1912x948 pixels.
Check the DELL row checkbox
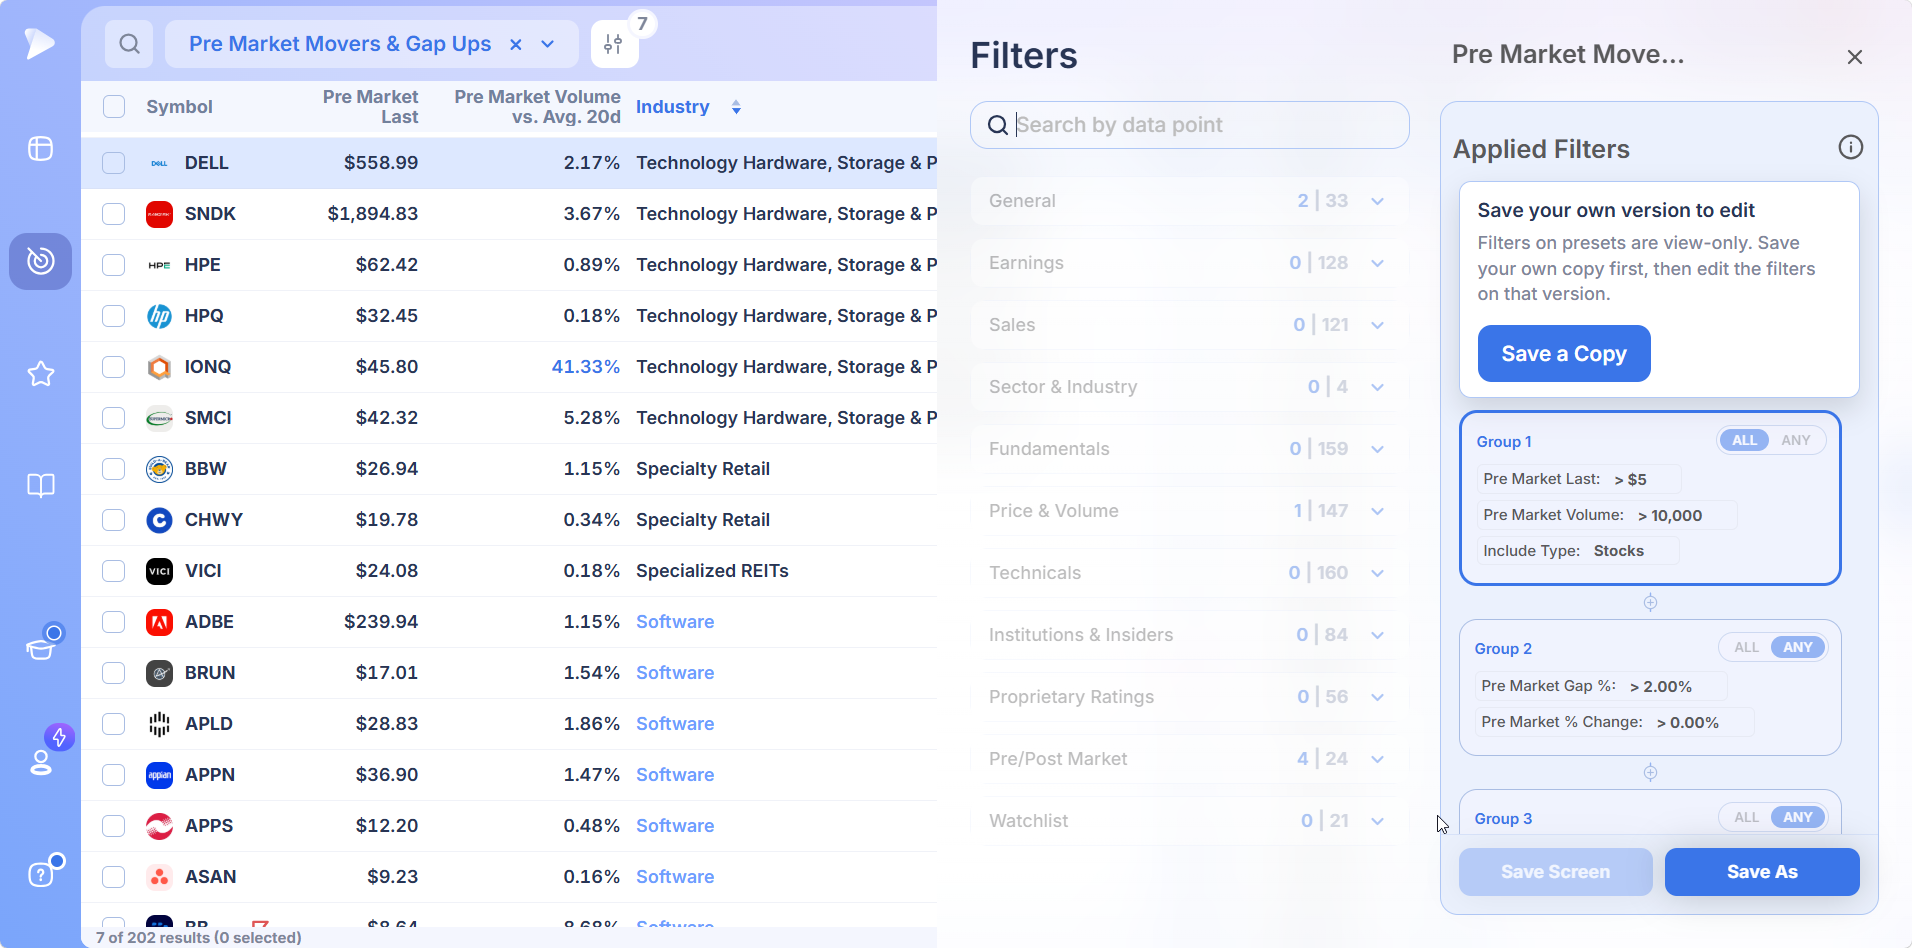[114, 163]
